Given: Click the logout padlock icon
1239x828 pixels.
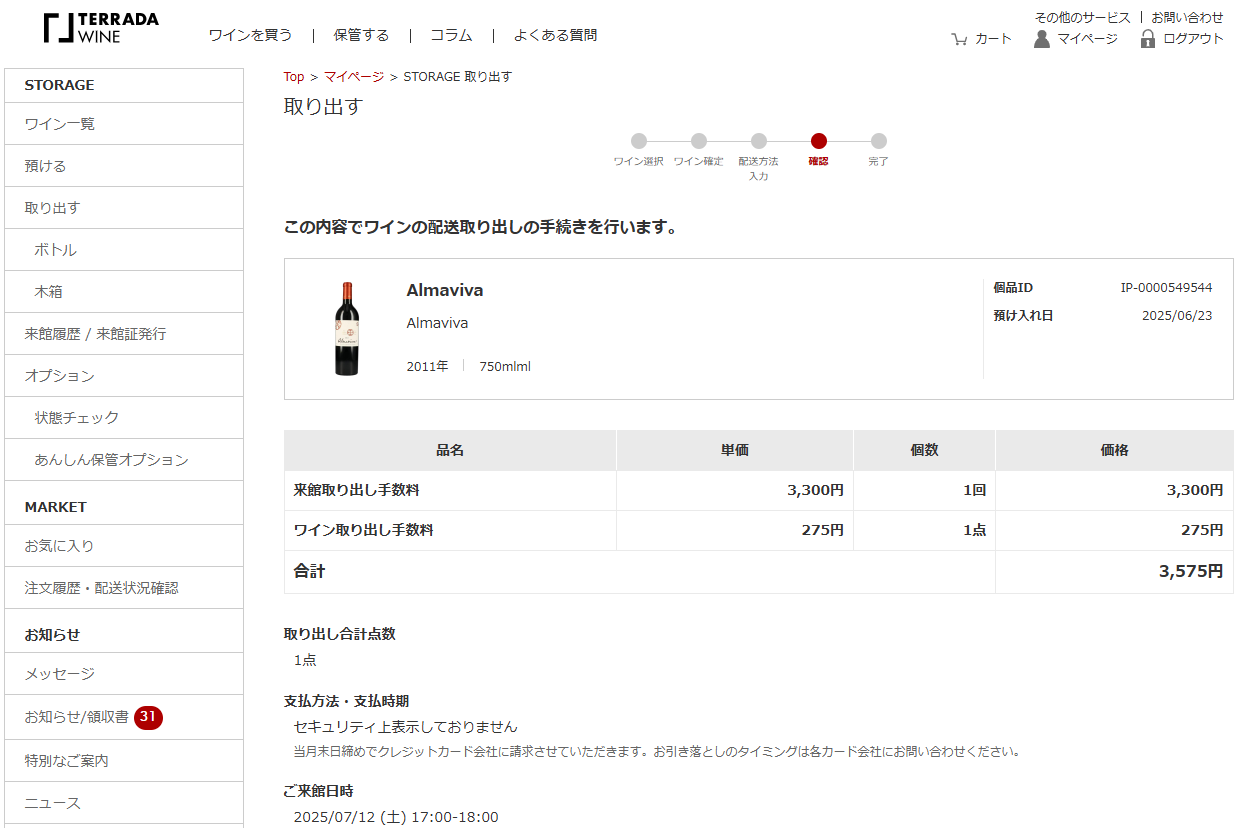Looking at the screenshot, I should (1148, 39).
